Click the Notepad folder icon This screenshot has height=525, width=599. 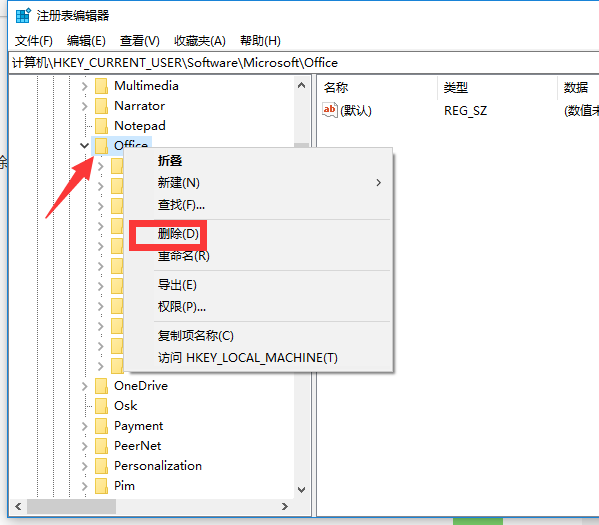pos(101,126)
